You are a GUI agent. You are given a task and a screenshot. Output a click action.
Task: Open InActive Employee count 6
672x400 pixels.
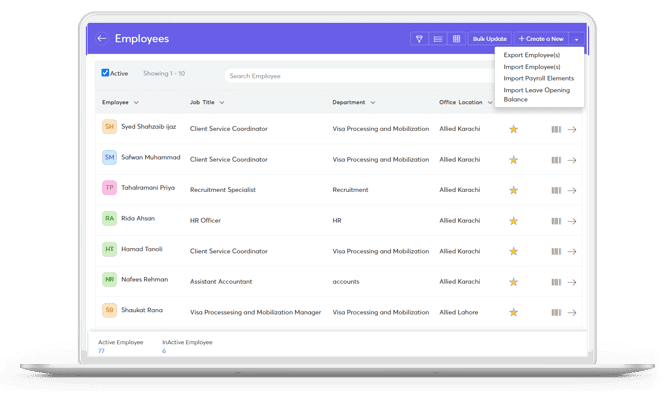click(164, 351)
